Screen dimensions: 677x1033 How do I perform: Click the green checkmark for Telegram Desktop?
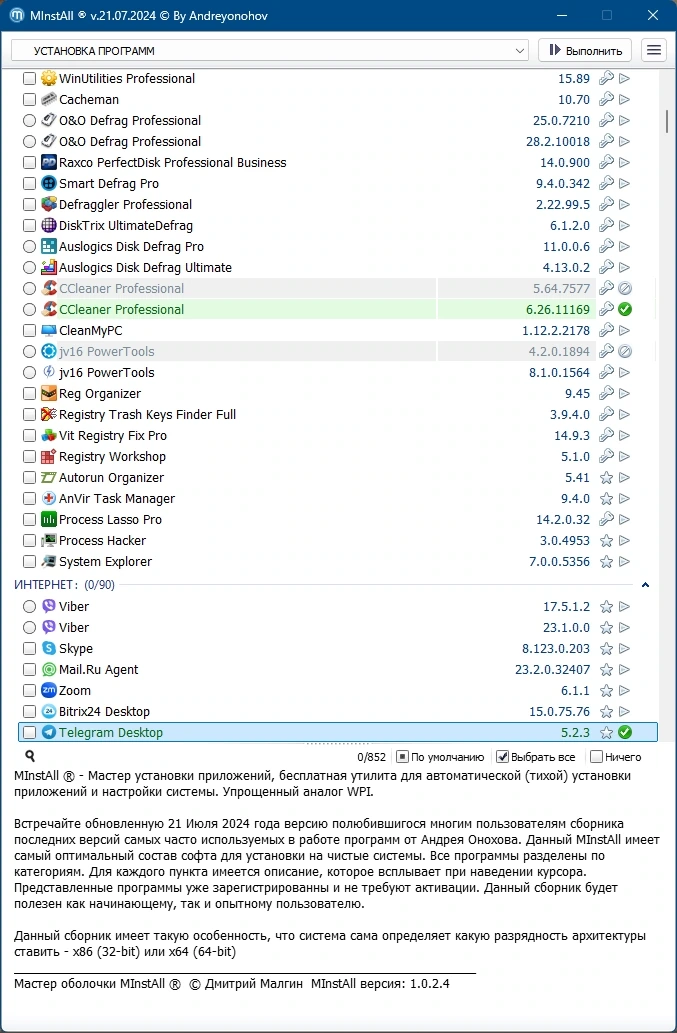625,732
